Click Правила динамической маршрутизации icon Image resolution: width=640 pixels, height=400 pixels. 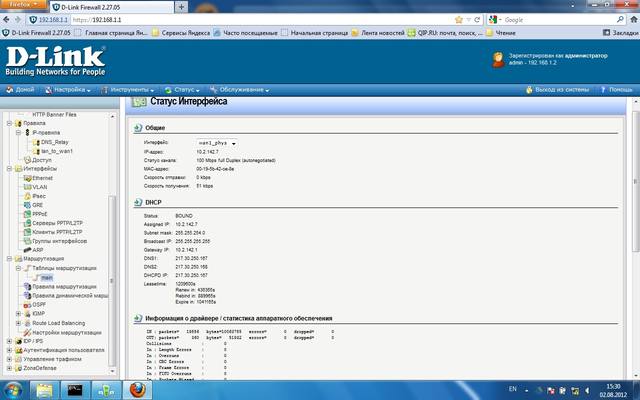(27, 296)
